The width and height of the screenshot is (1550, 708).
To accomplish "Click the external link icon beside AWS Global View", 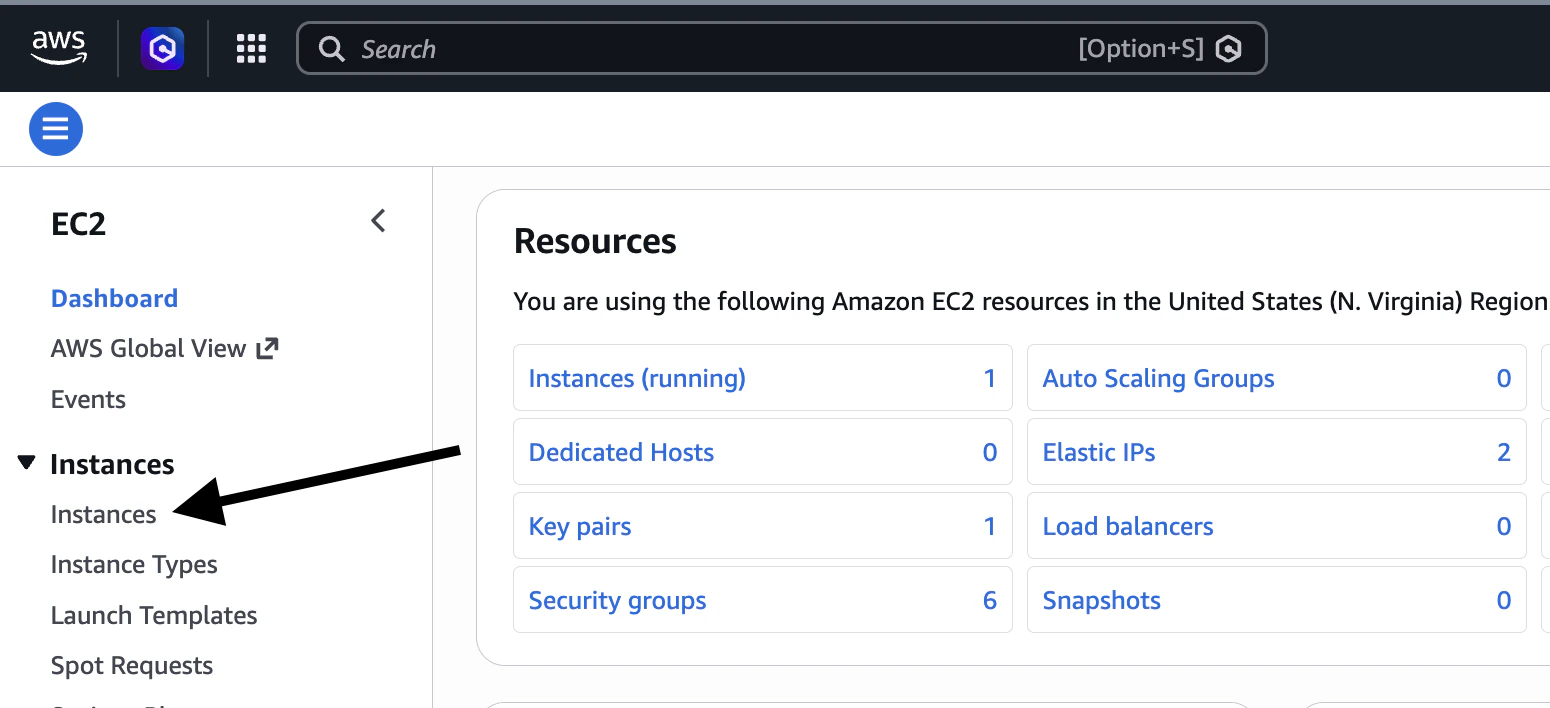I will point(267,348).
